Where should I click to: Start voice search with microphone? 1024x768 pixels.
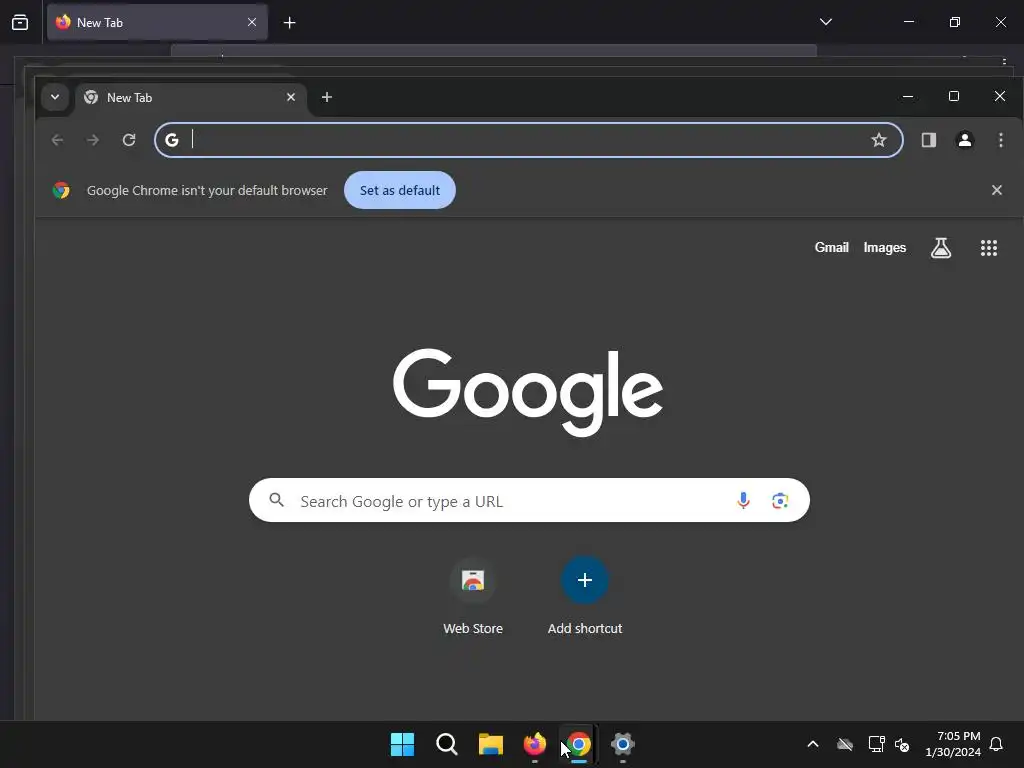click(743, 500)
